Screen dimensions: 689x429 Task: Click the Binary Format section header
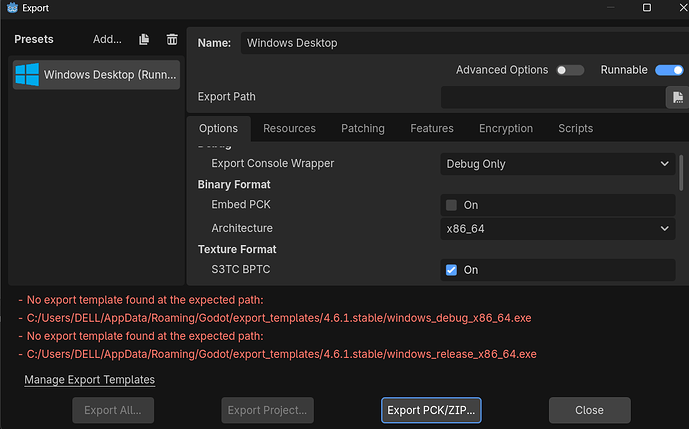[x=234, y=185]
